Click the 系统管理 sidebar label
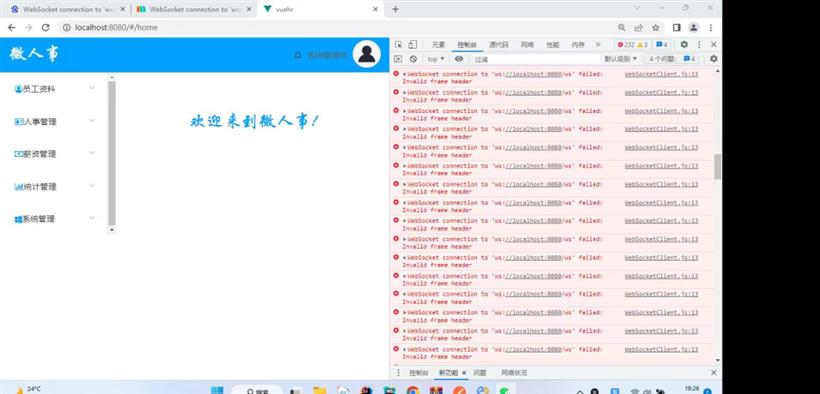The height and width of the screenshot is (394, 820). tap(38, 219)
